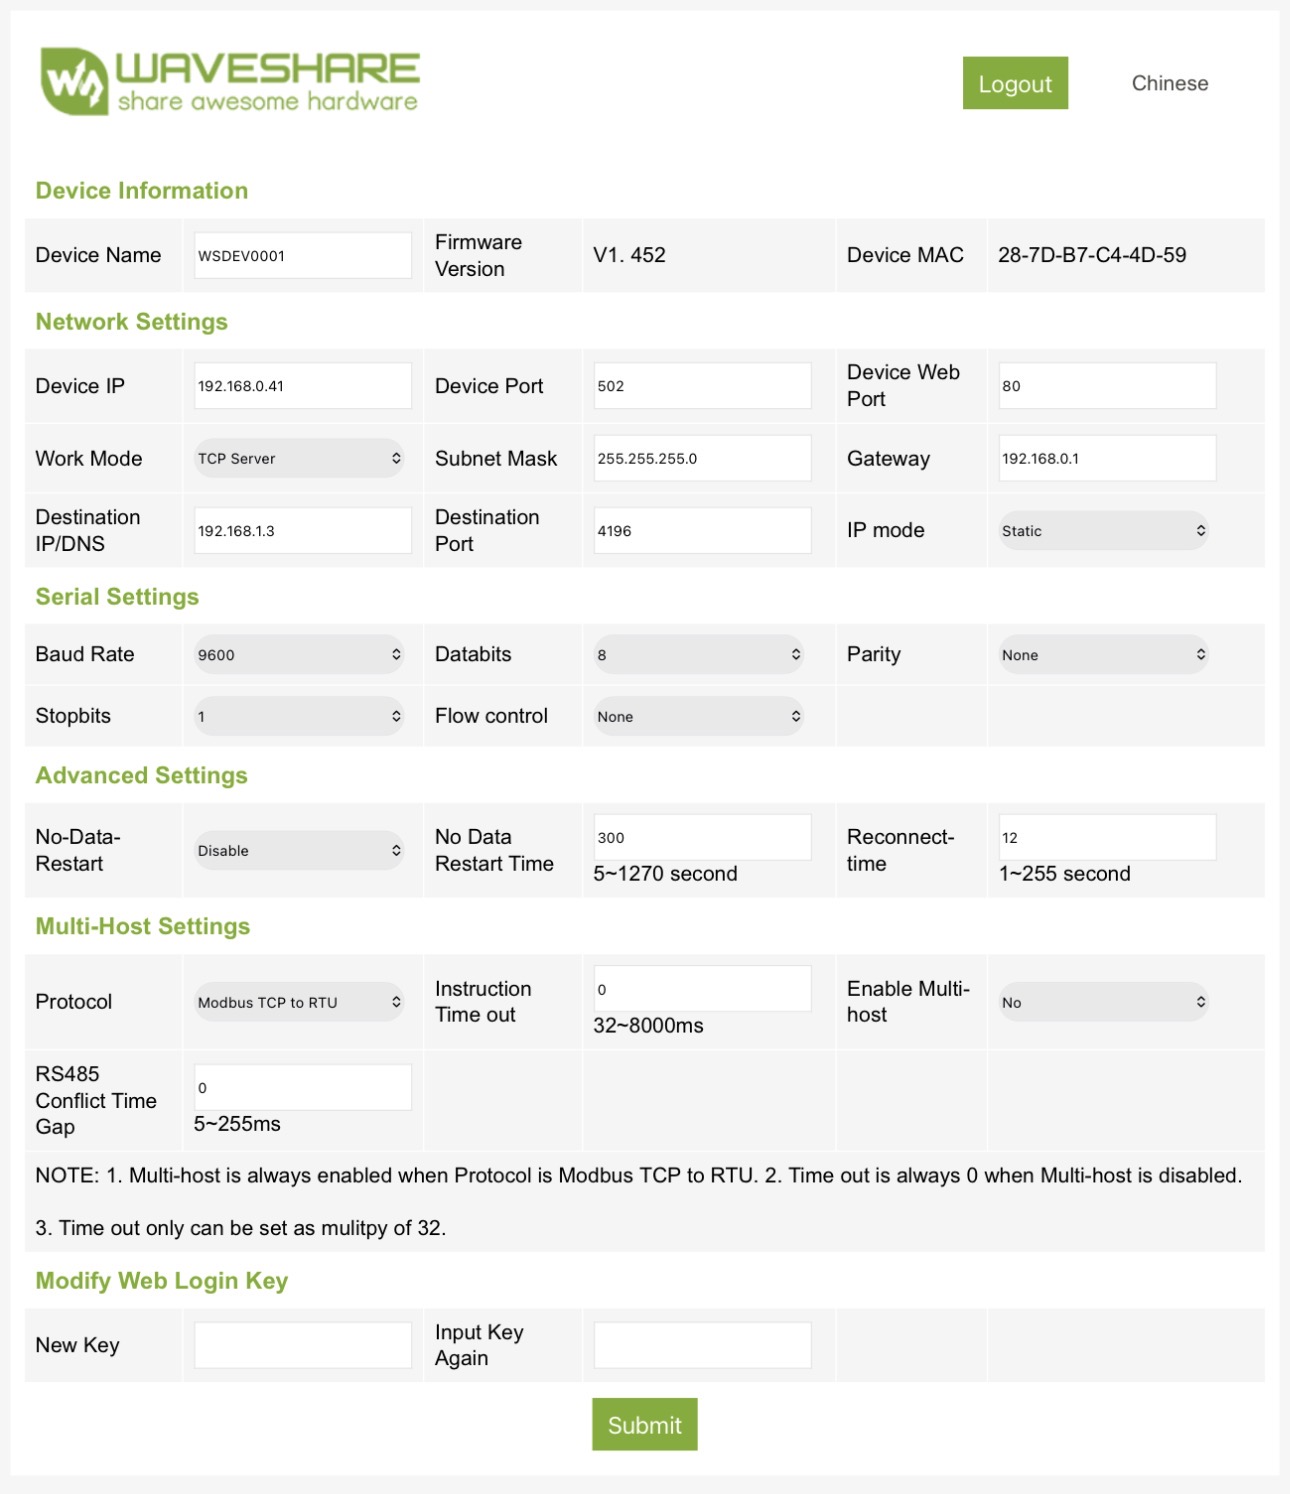Click the Device IP input field
This screenshot has width=1290, height=1494.
[302, 386]
